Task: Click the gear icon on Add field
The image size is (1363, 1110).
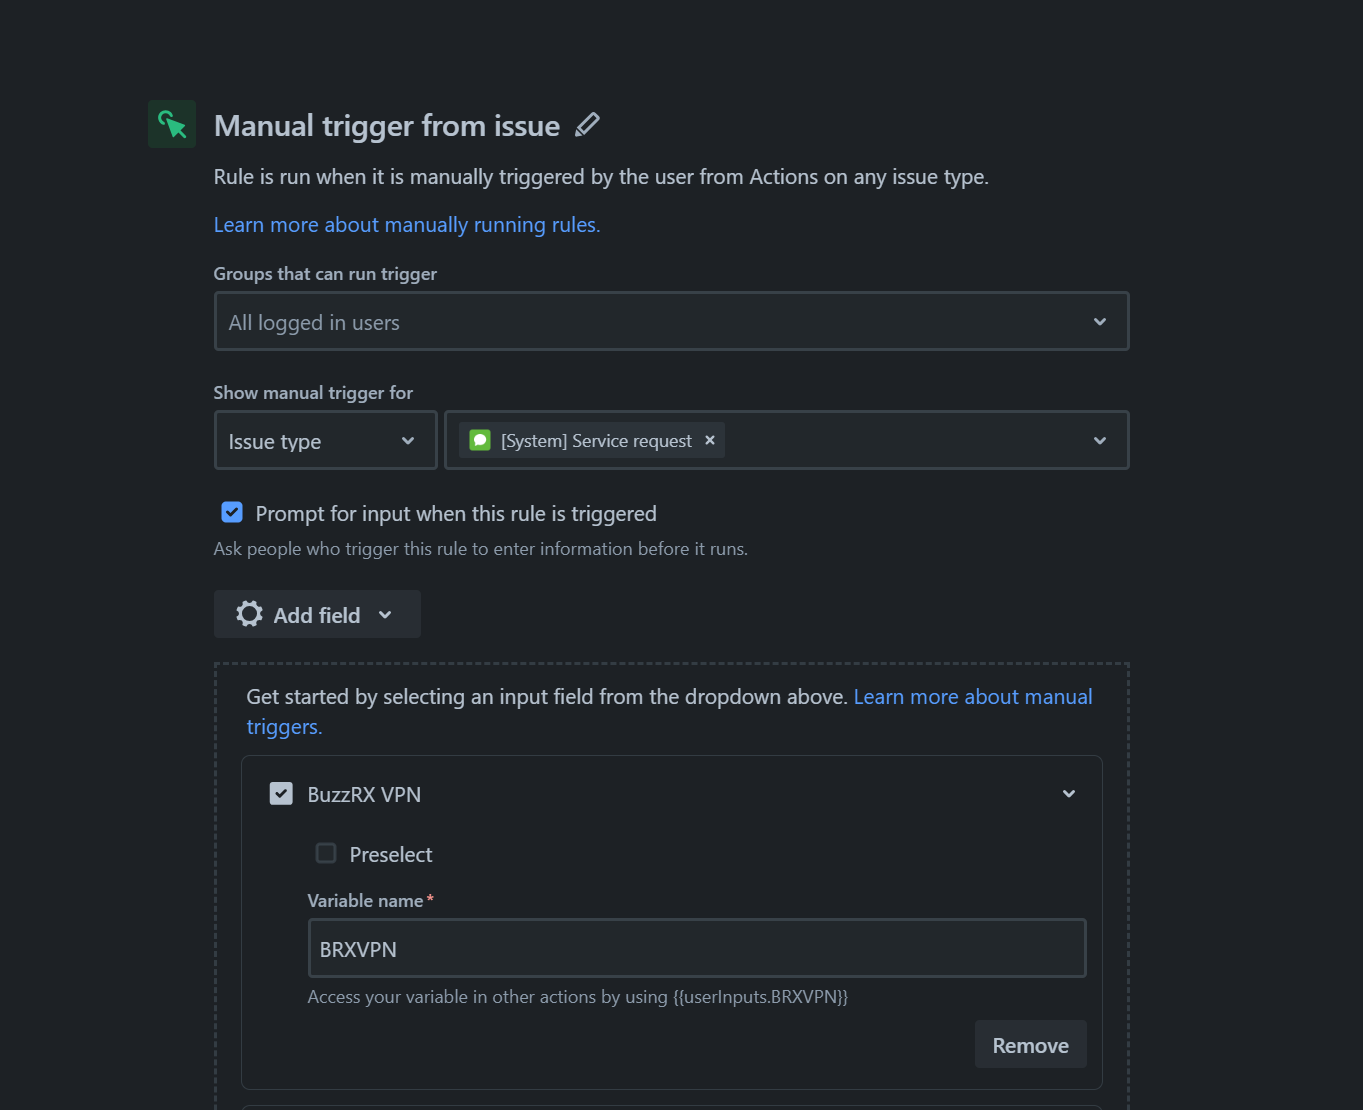Action: click(249, 614)
